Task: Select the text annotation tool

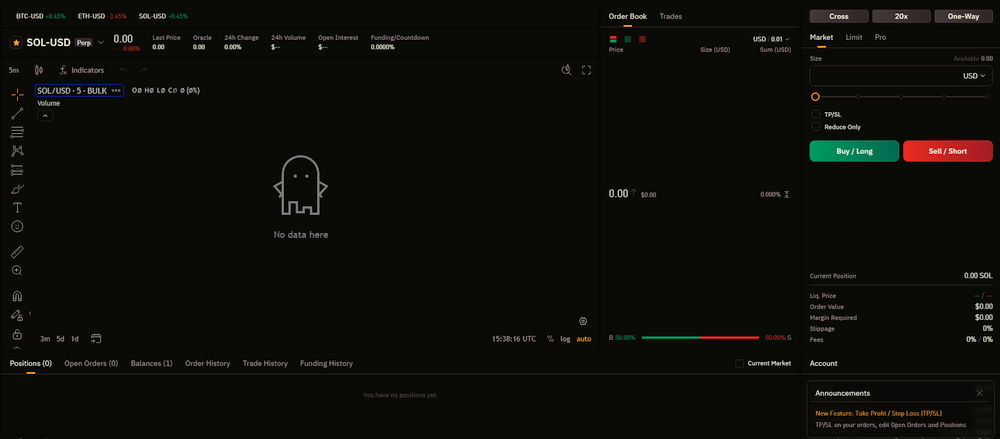Action: pyautogui.click(x=17, y=207)
